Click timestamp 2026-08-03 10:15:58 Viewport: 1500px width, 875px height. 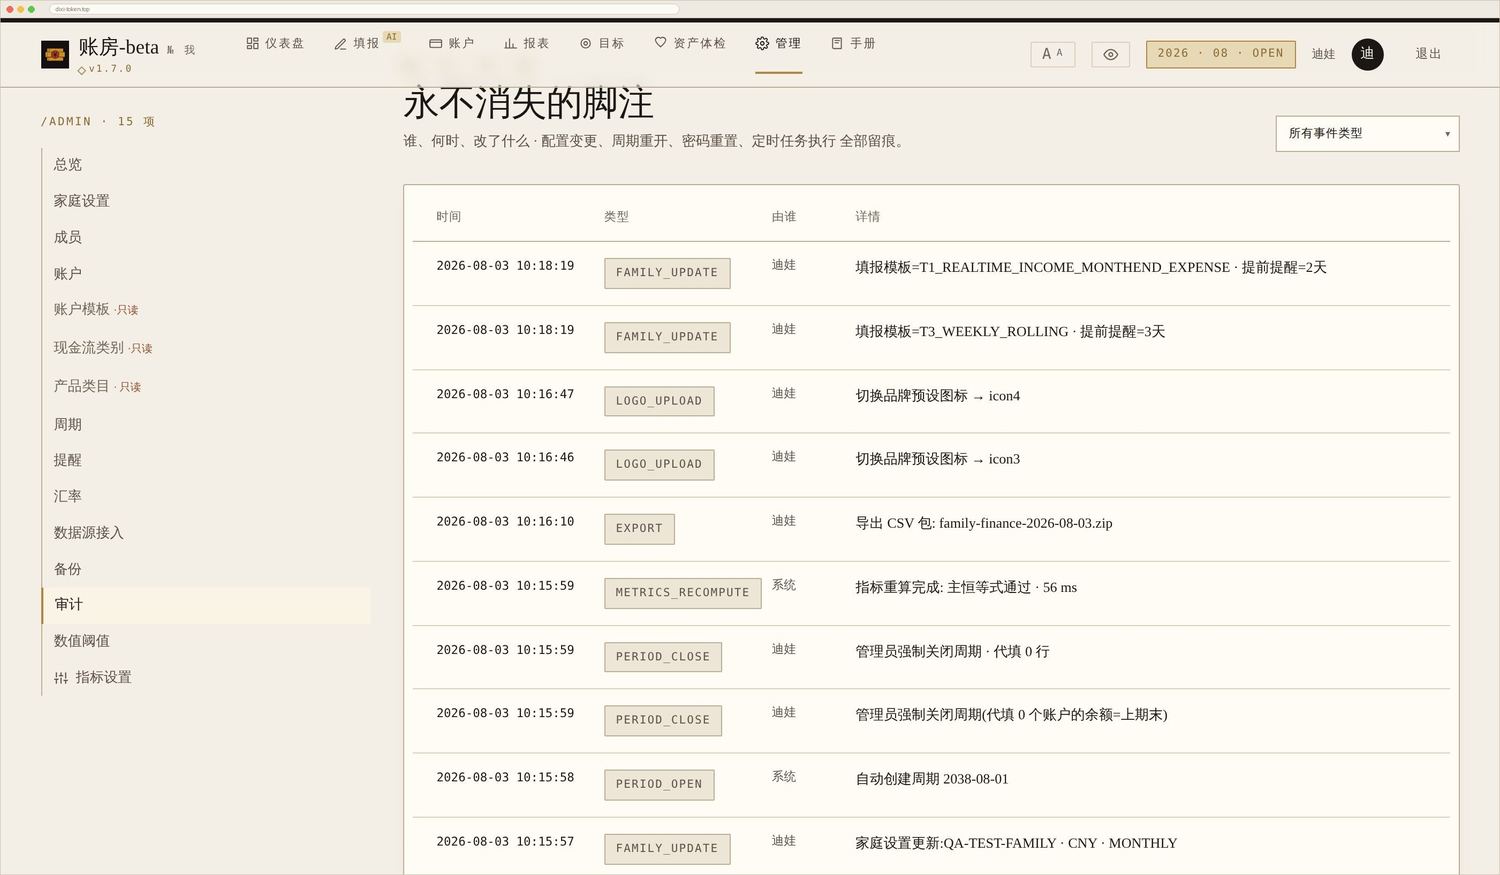pos(505,777)
